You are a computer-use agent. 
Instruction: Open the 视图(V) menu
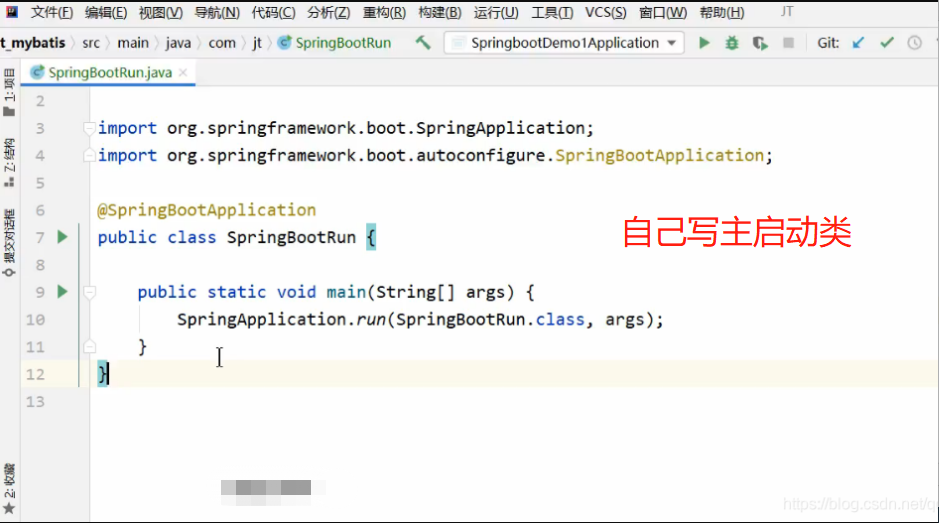coord(160,12)
